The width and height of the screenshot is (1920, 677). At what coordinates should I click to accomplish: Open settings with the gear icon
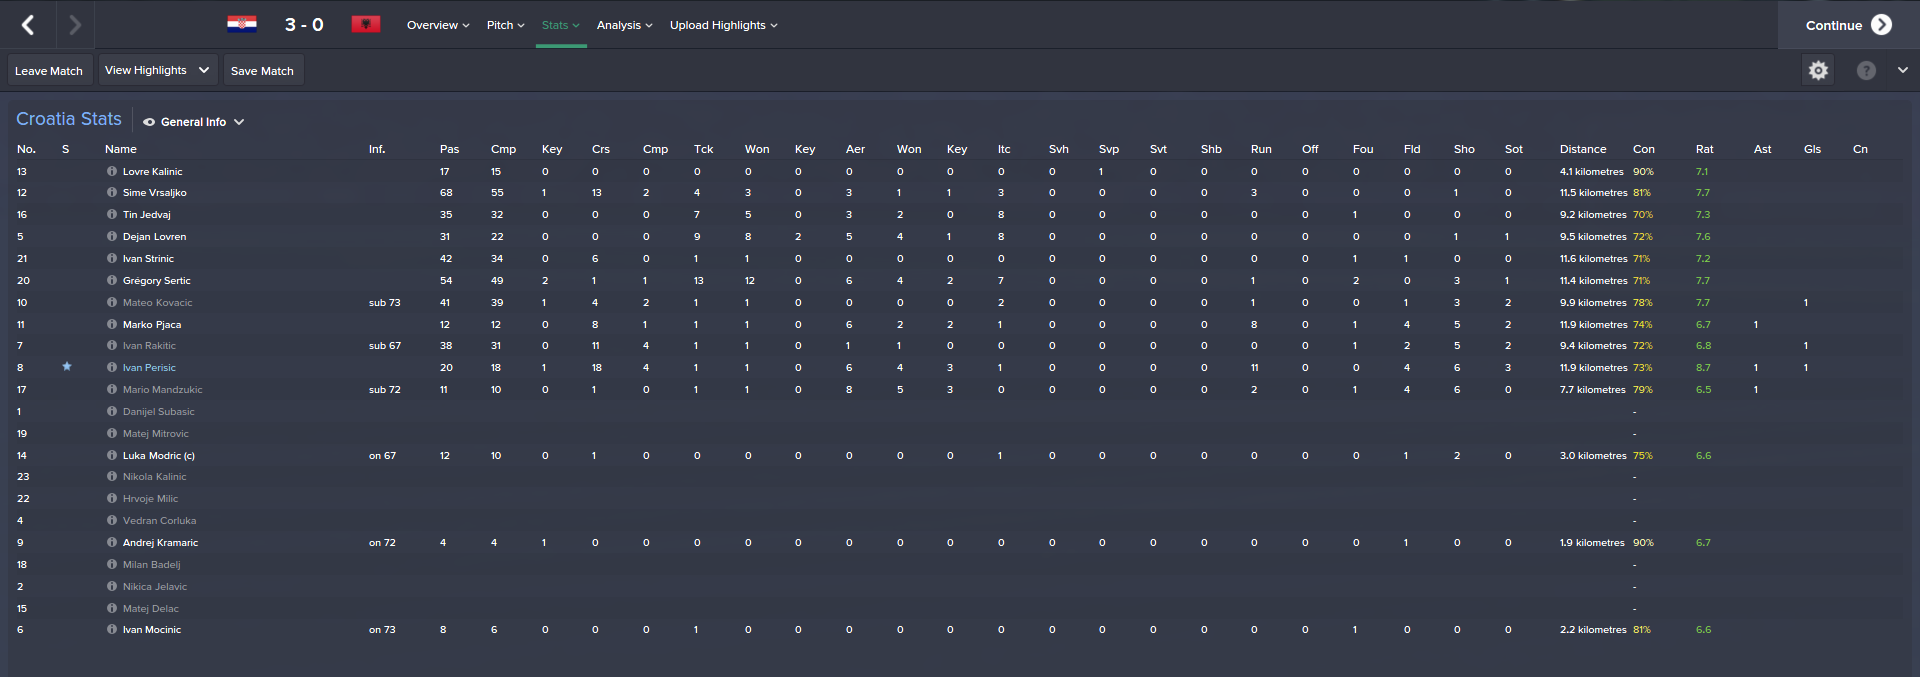point(1818,70)
